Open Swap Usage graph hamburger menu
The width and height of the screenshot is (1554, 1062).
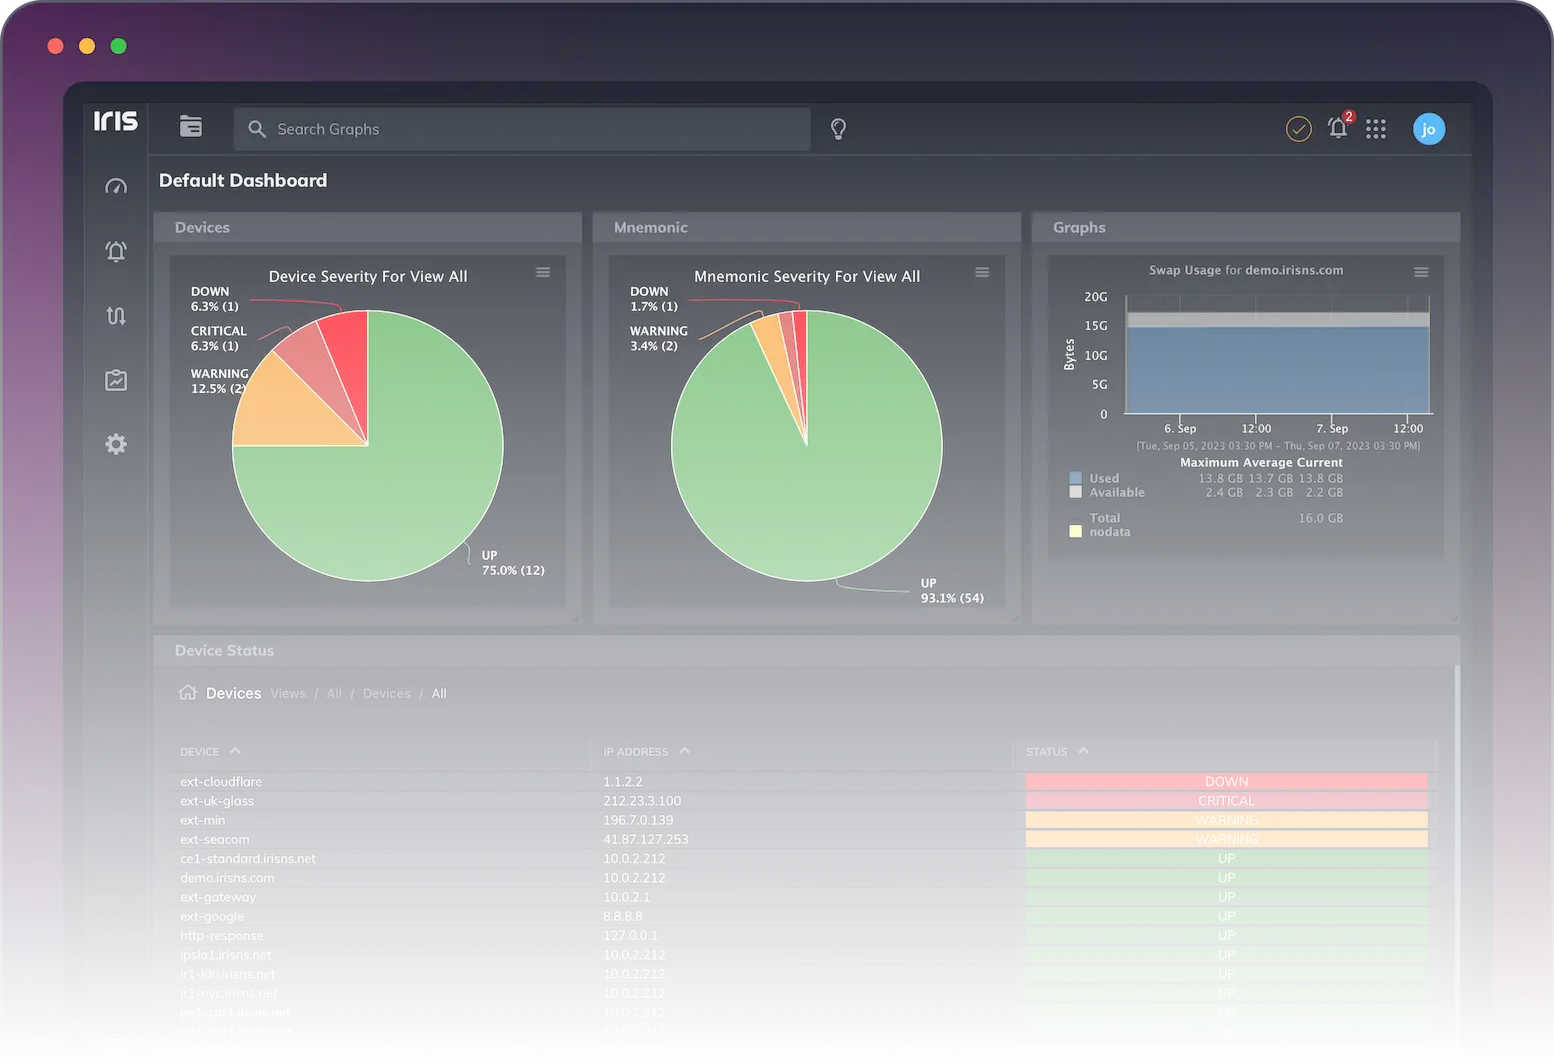(1421, 272)
